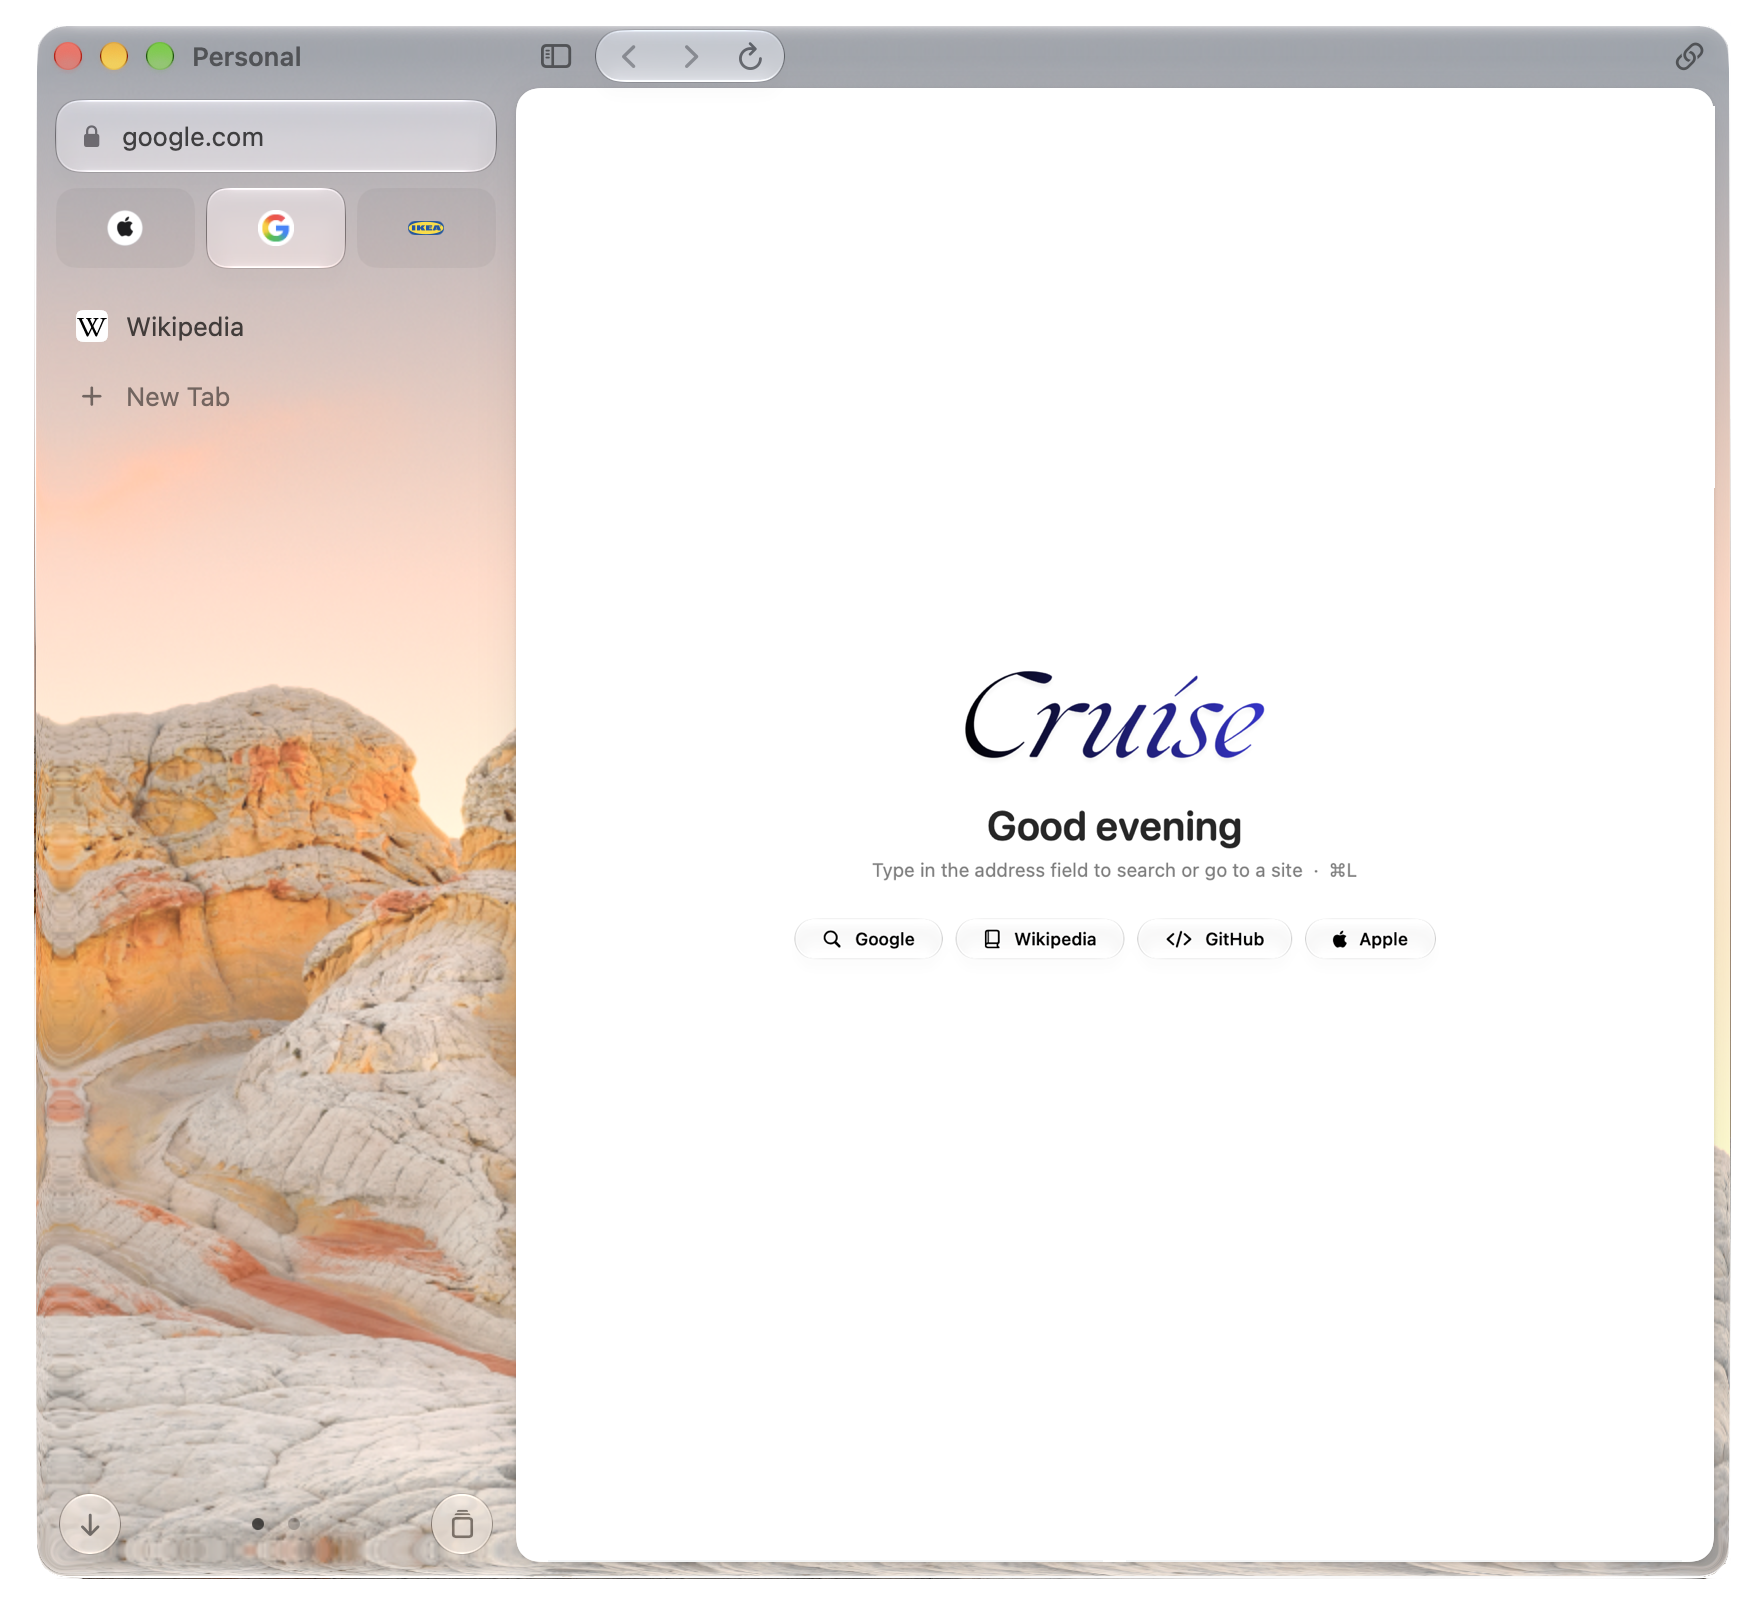The image size is (1752, 1606).
Task: Copy page link with chain icon
Action: click(x=1689, y=56)
